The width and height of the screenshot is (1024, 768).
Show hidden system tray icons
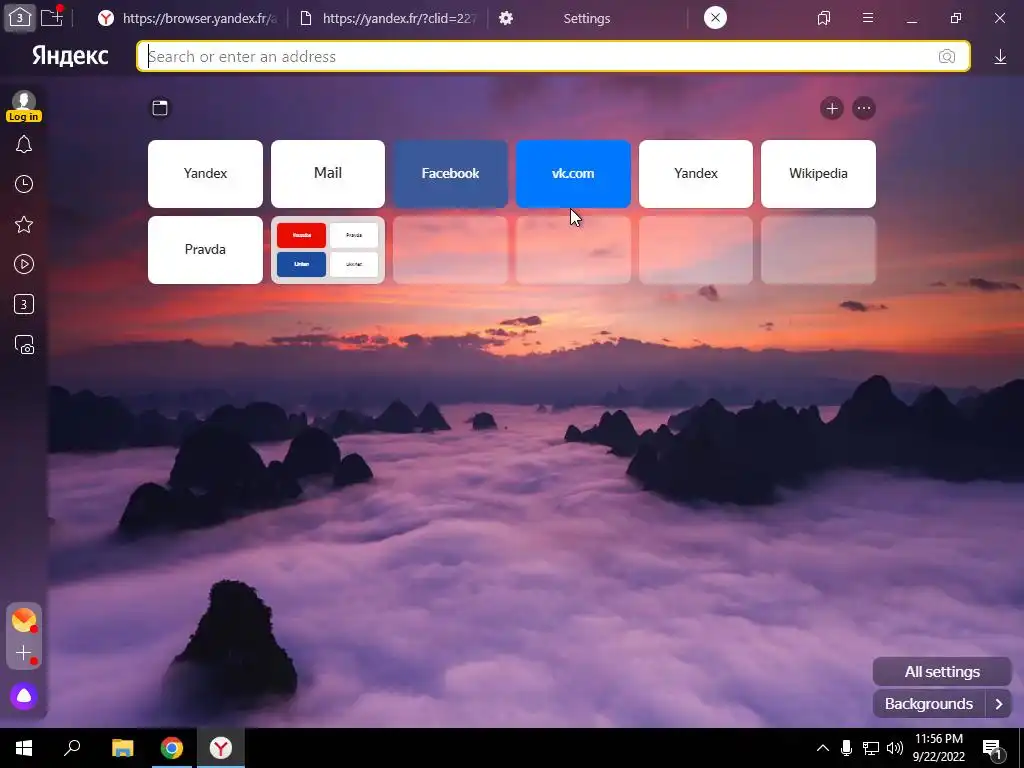point(823,748)
